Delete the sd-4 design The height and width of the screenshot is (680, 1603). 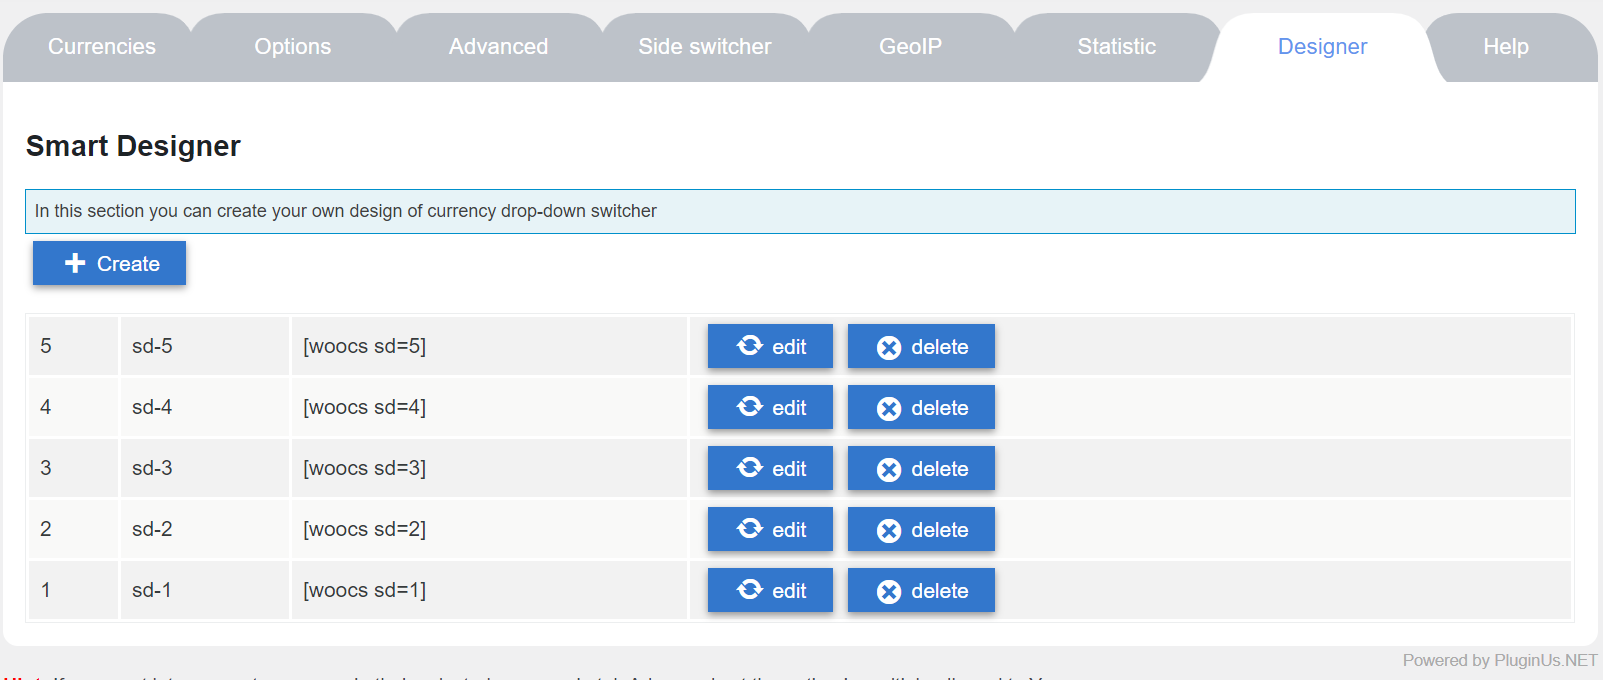pyautogui.click(x=921, y=407)
